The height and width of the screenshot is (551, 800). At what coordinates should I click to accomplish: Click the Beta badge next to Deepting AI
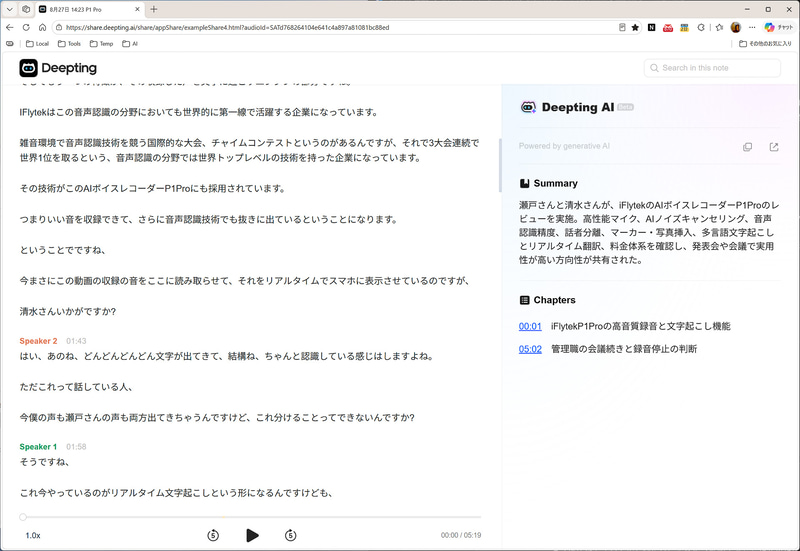coord(626,107)
